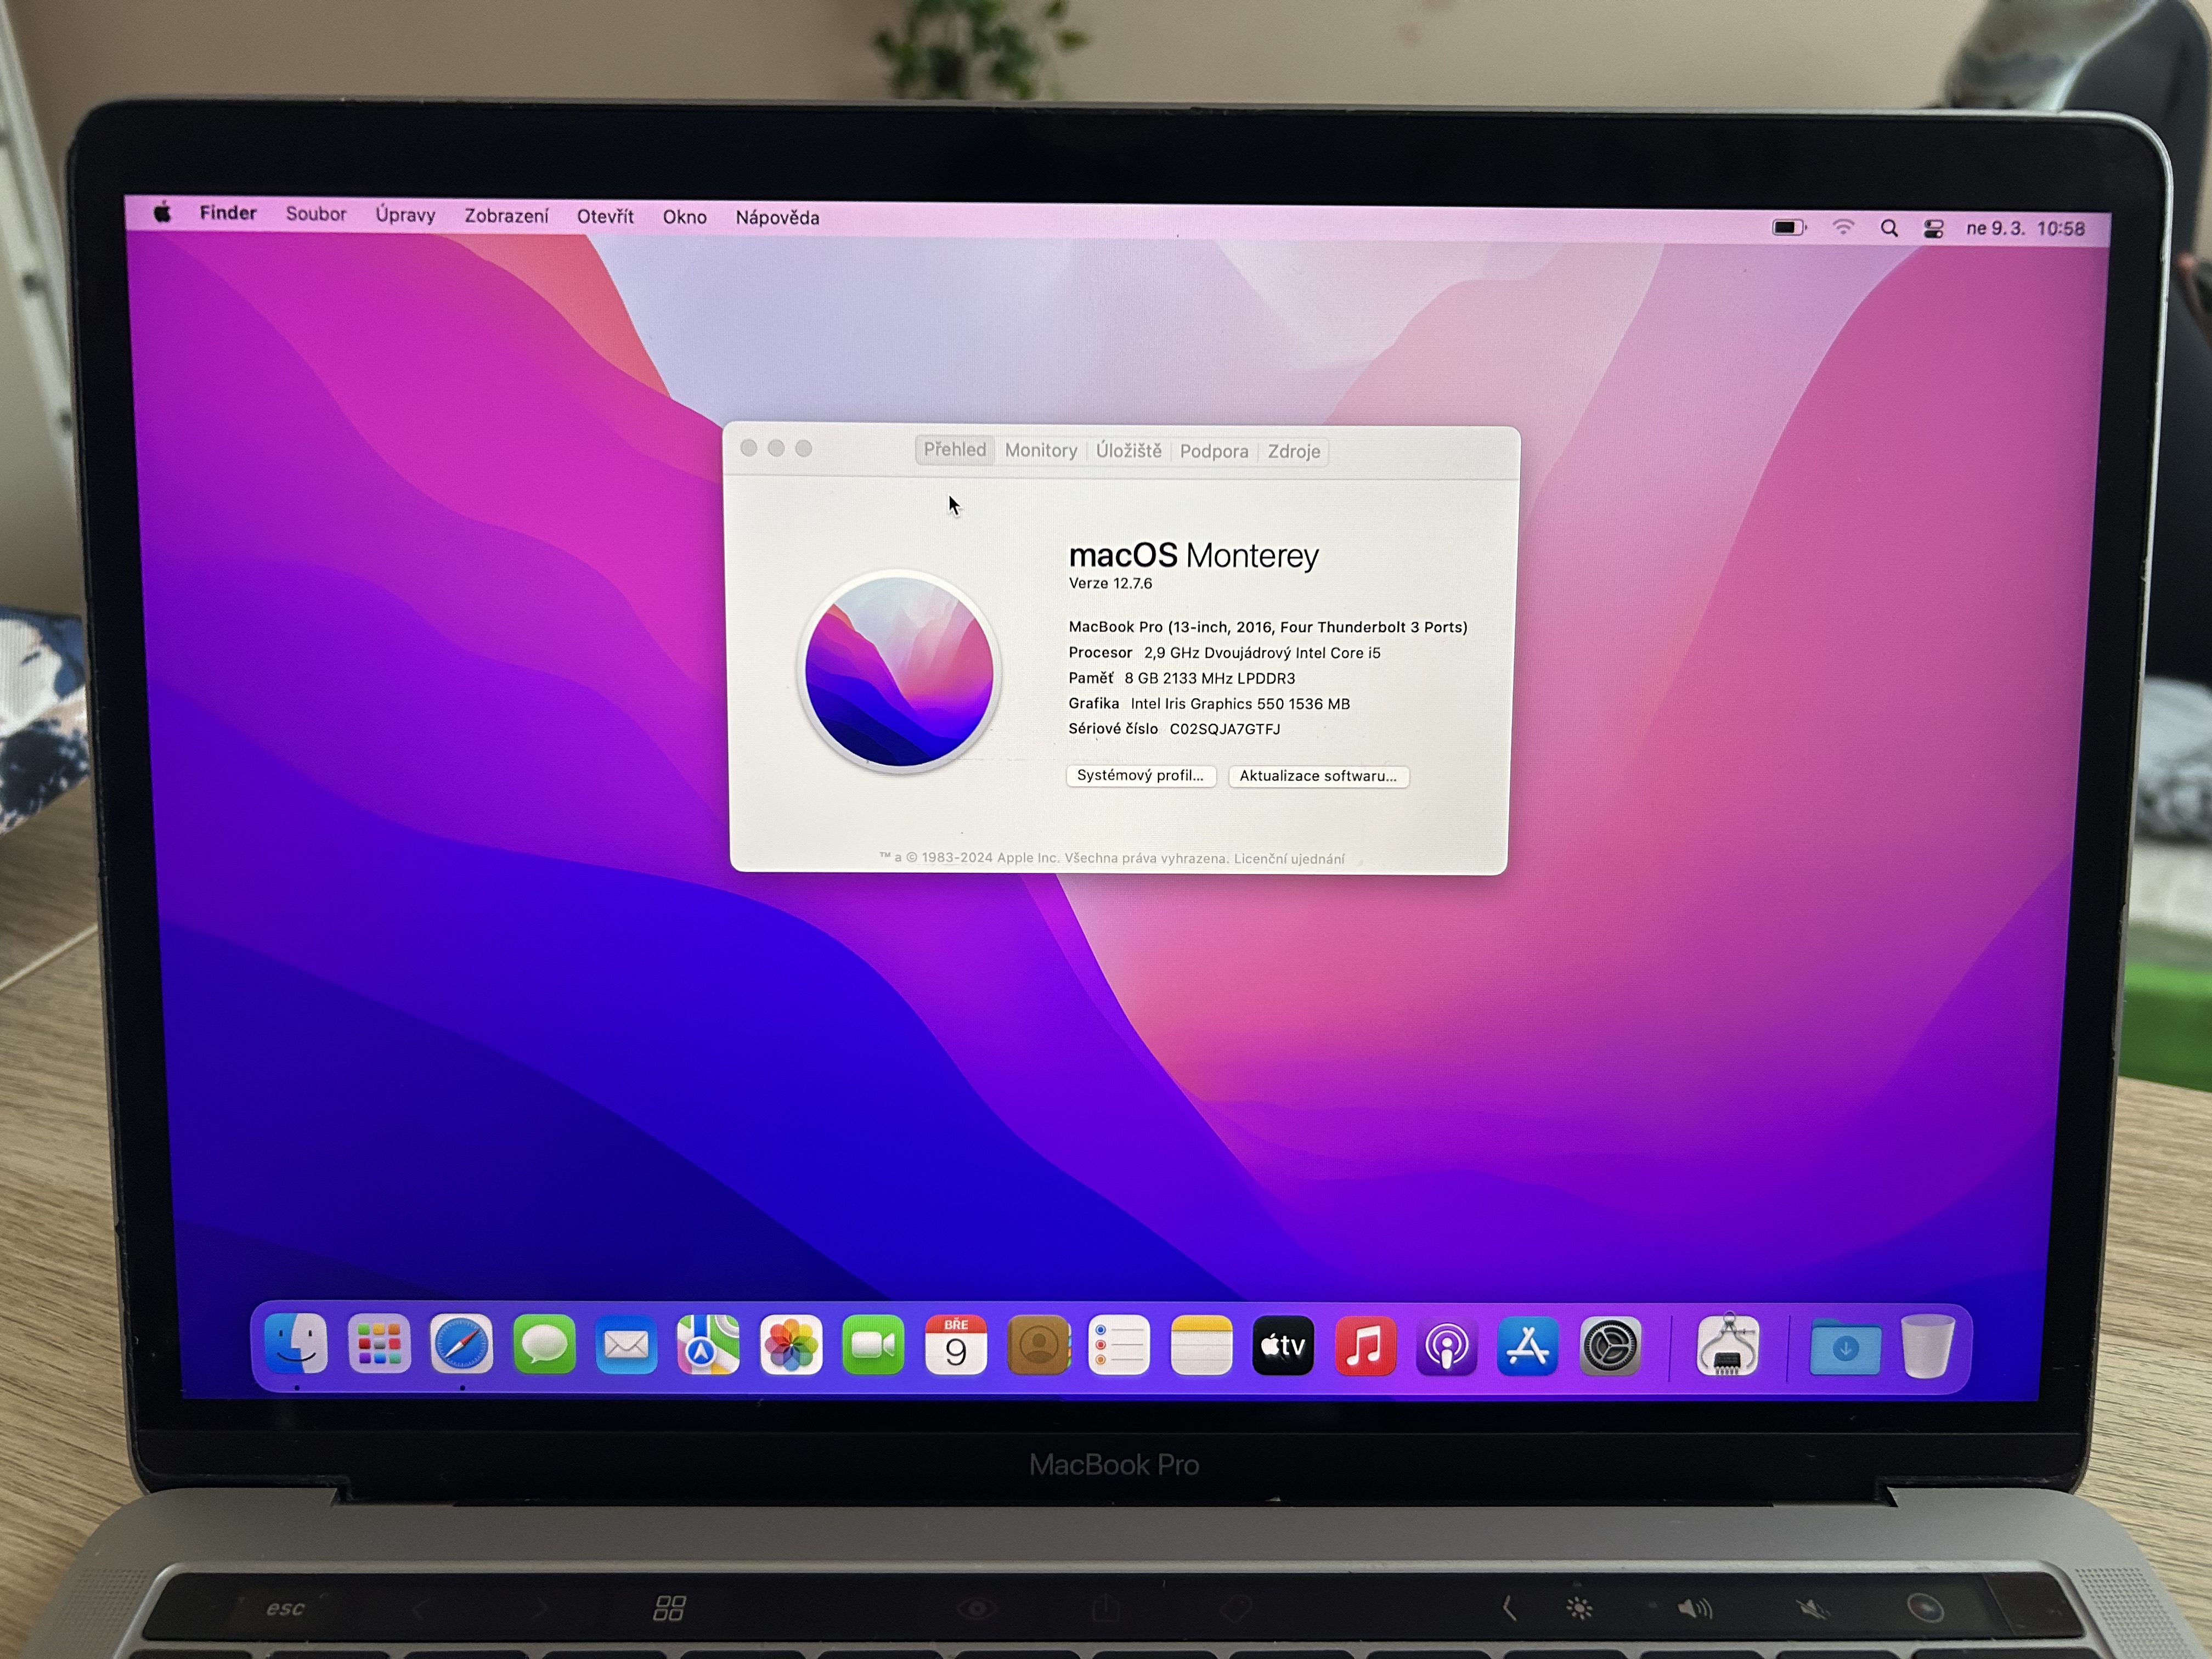The width and height of the screenshot is (2212, 1659).
Task: Open Safari from the dock
Action: (461, 1345)
